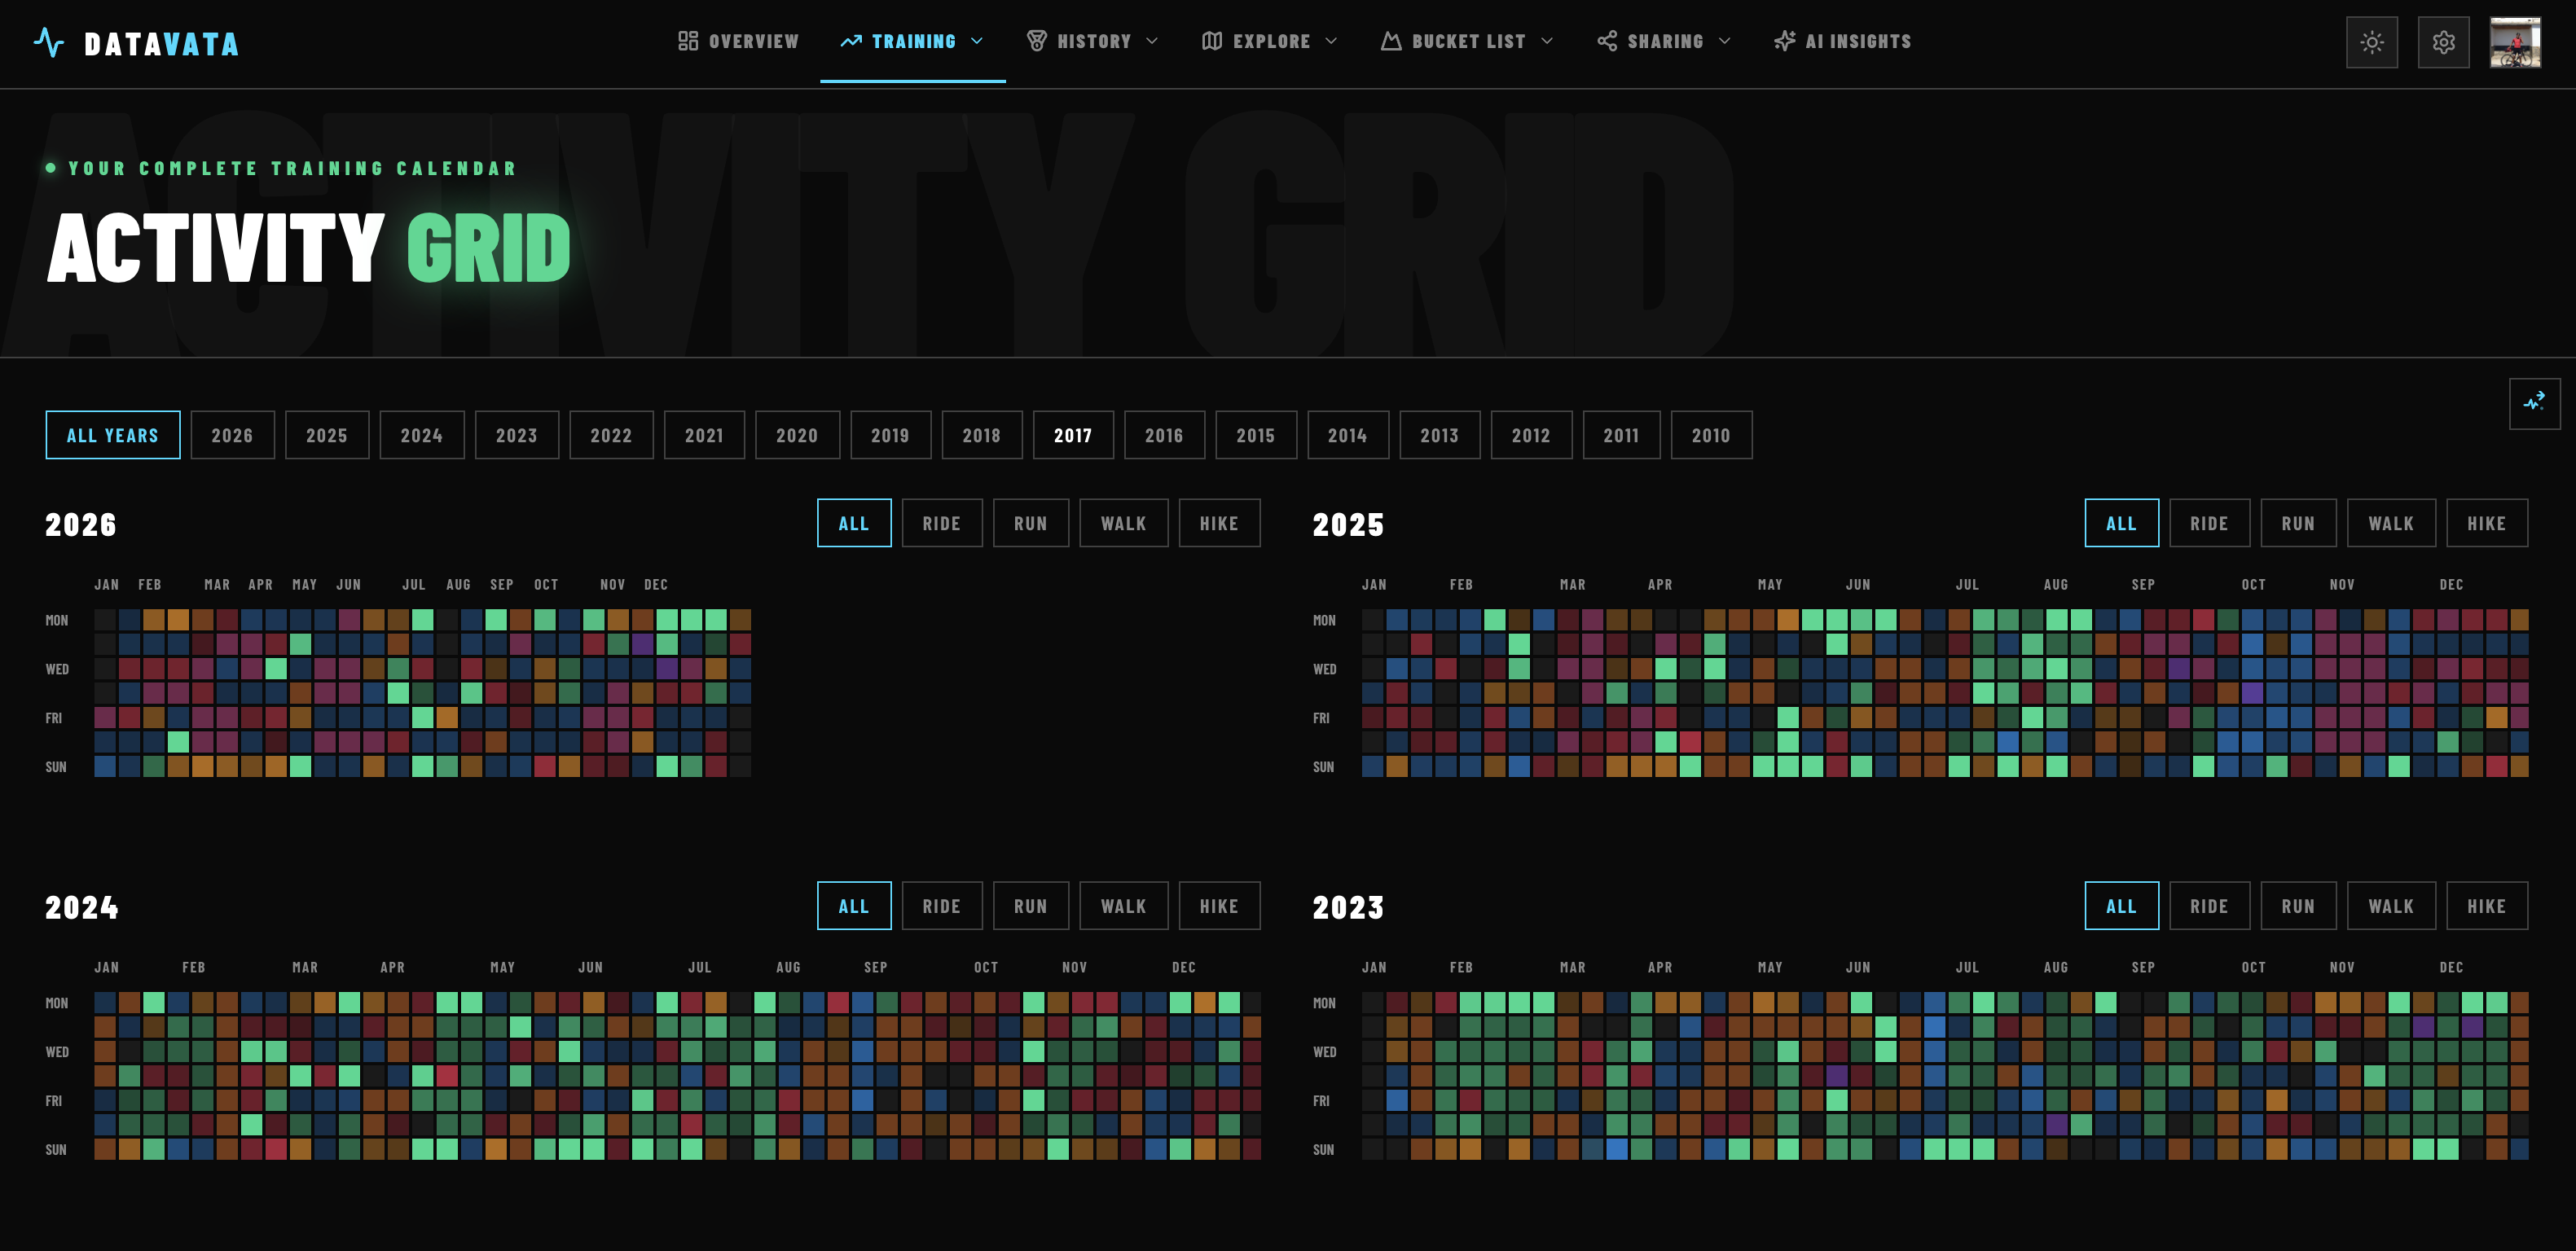Choose the 2017 year button
Screen dimensions: 2576x1251
1073,435
